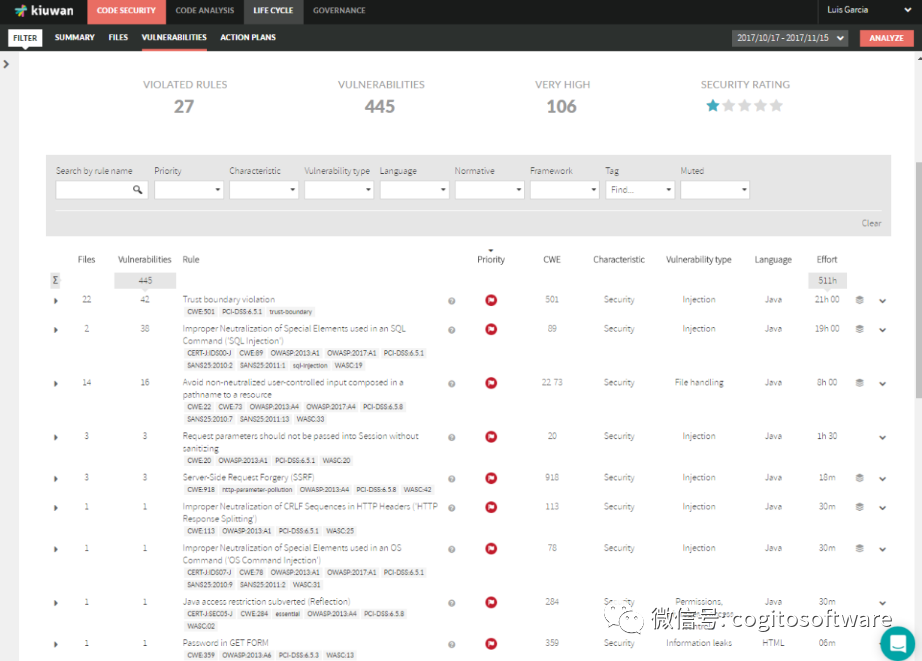Open the Vulnerabilities sub-tab

(174, 38)
